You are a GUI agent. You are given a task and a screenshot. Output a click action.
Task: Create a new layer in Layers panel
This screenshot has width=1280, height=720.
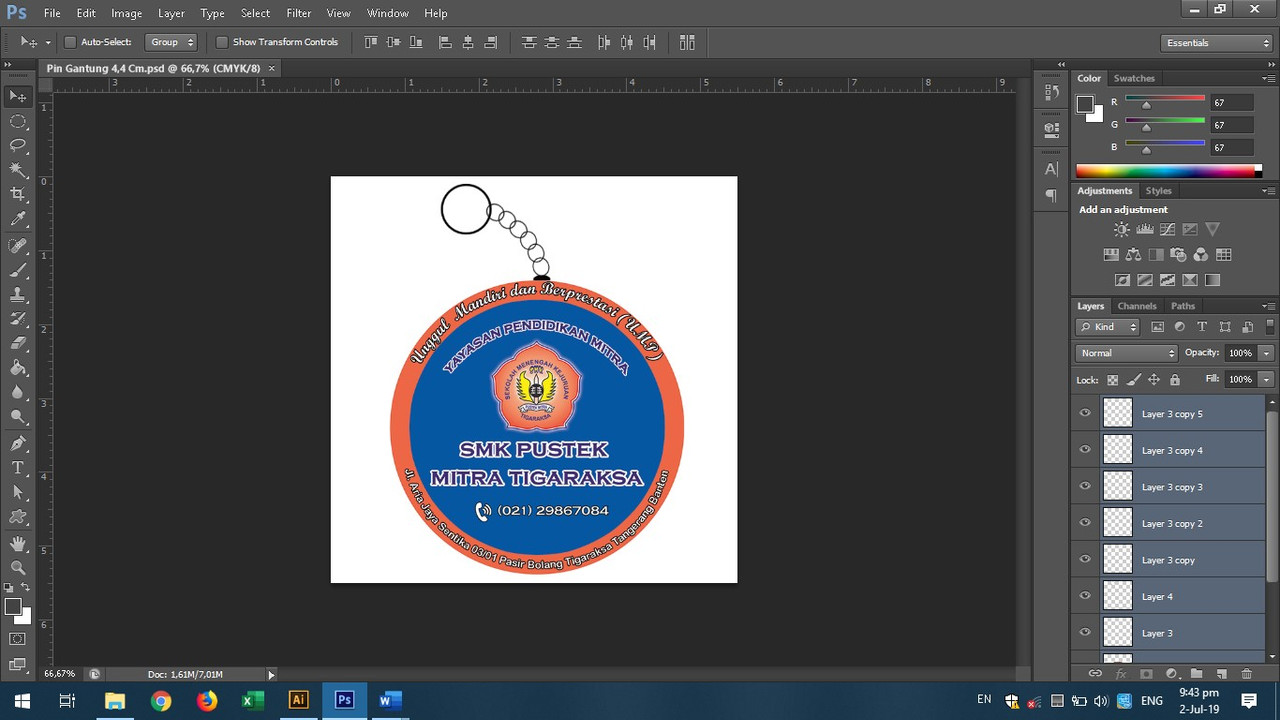1221,674
